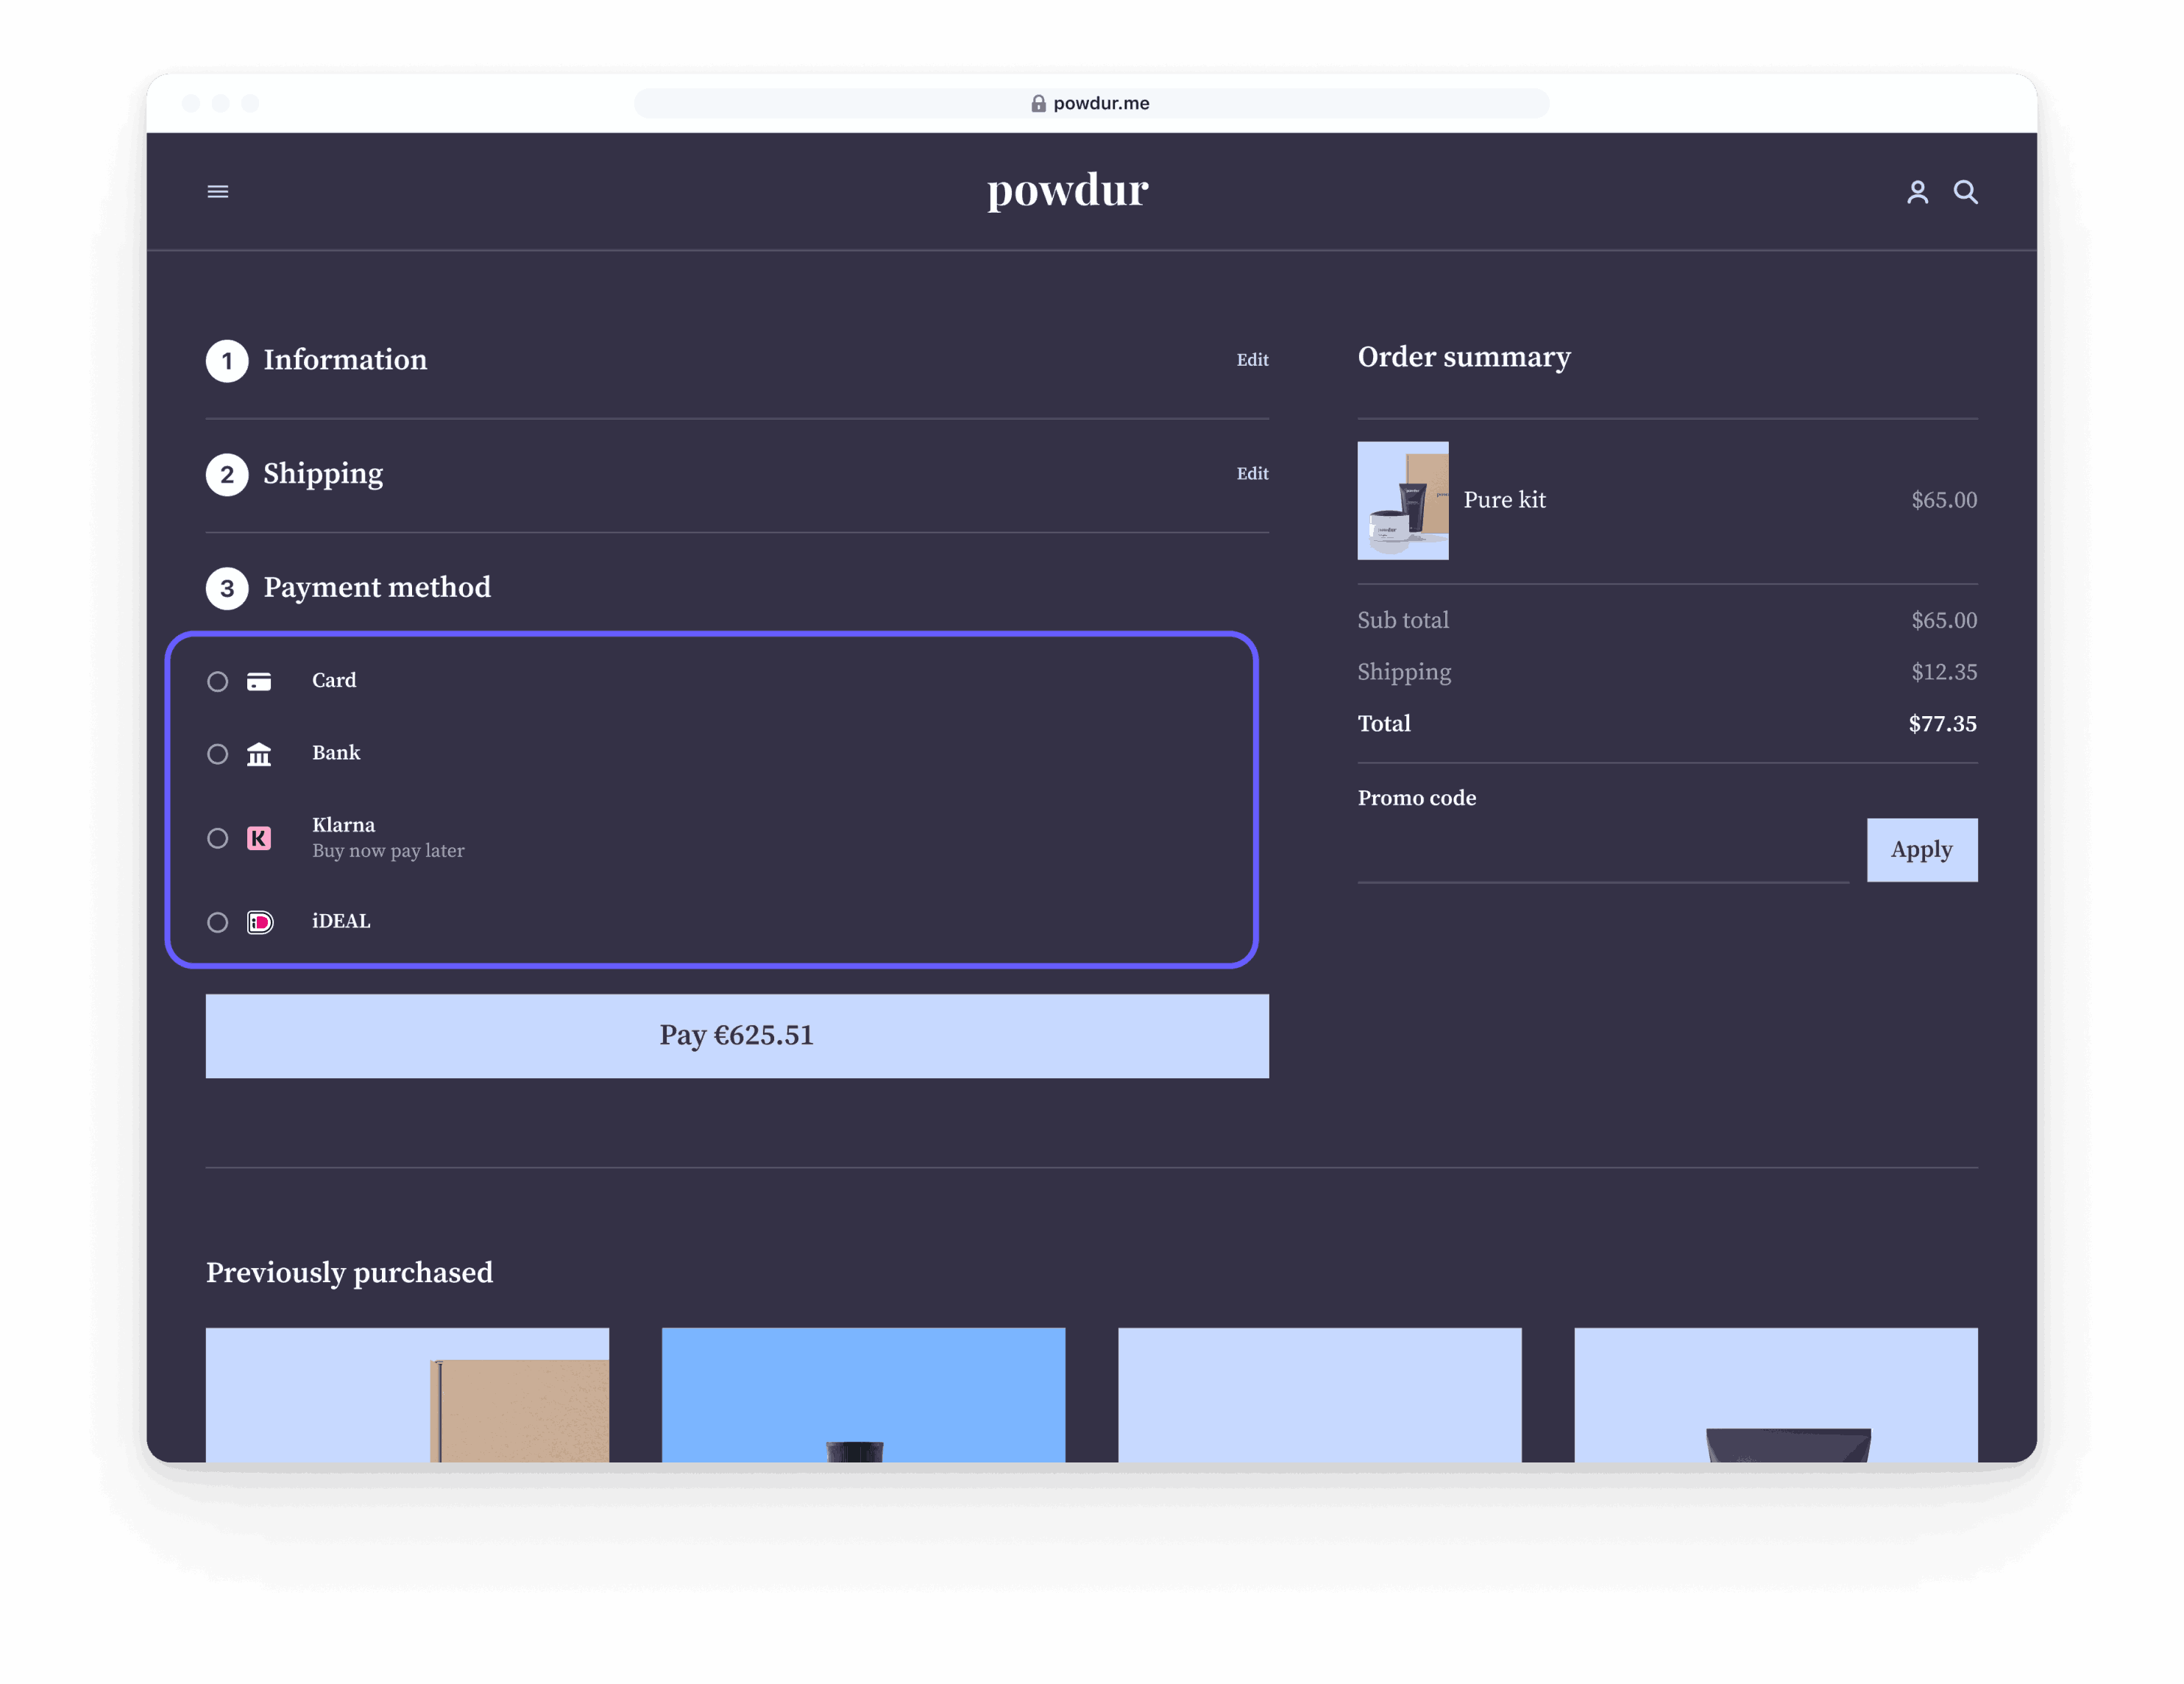The height and width of the screenshot is (1684, 2184).
Task: Open the search icon
Action: pos(1966,192)
